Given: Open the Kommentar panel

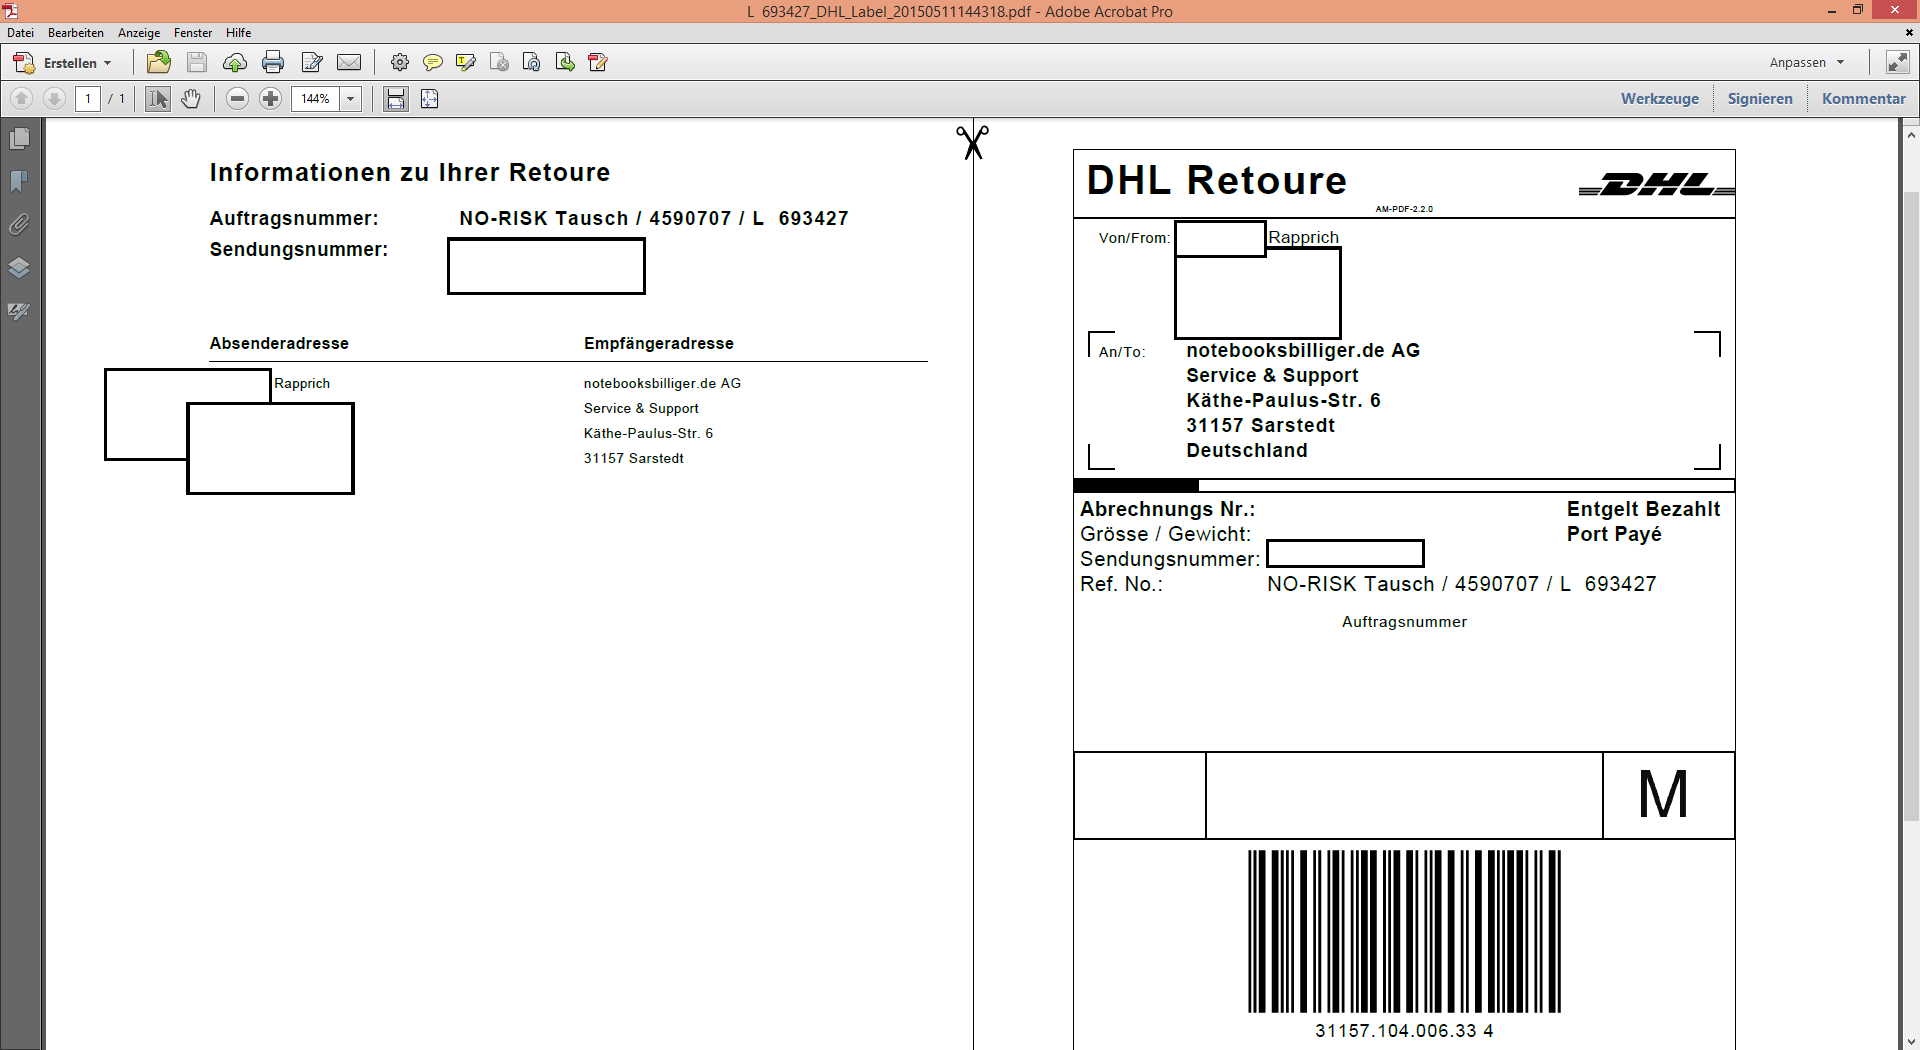Looking at the screenshot, I should point(1864,99).
